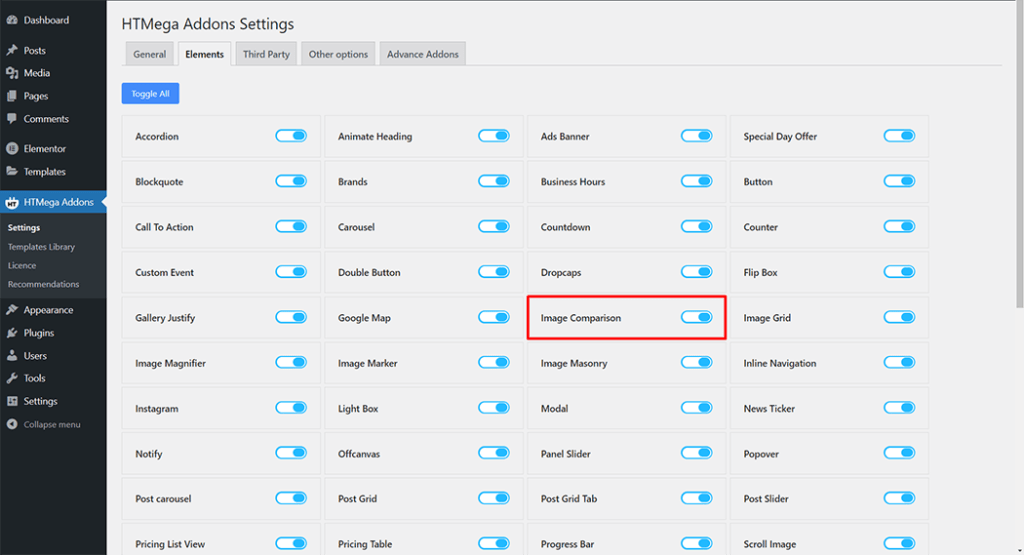Image resolution: width=1024 pixels, height=555 pixels.
Task: Toggle the Flip Box switch
Action: point(899,272)
